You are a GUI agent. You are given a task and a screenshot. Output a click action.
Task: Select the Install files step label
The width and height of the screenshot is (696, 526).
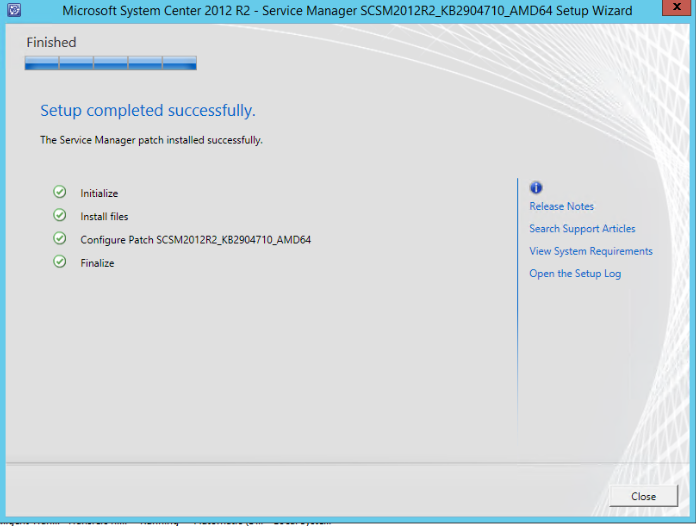click(104, 216)
